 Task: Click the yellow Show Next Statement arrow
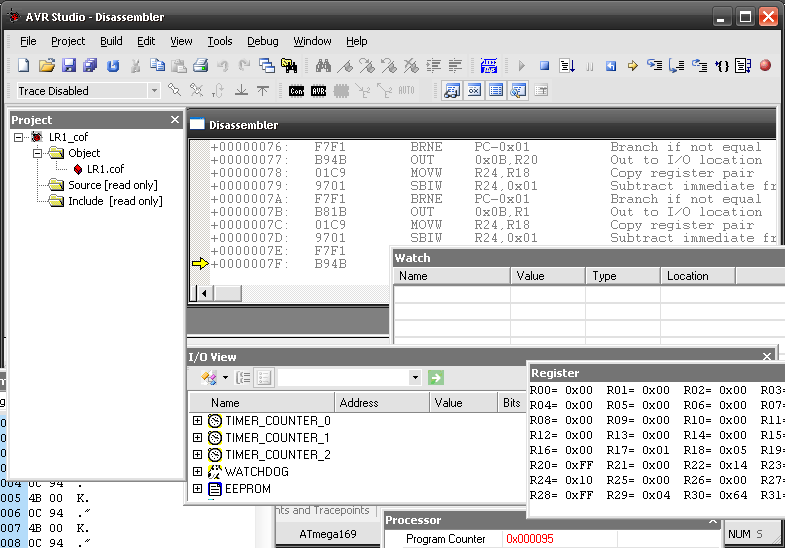tap(633, 66)
